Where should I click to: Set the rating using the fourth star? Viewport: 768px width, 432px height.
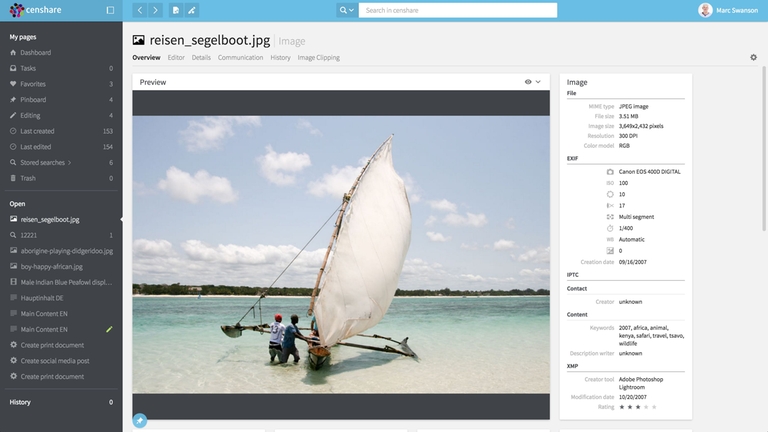(645, 407)
